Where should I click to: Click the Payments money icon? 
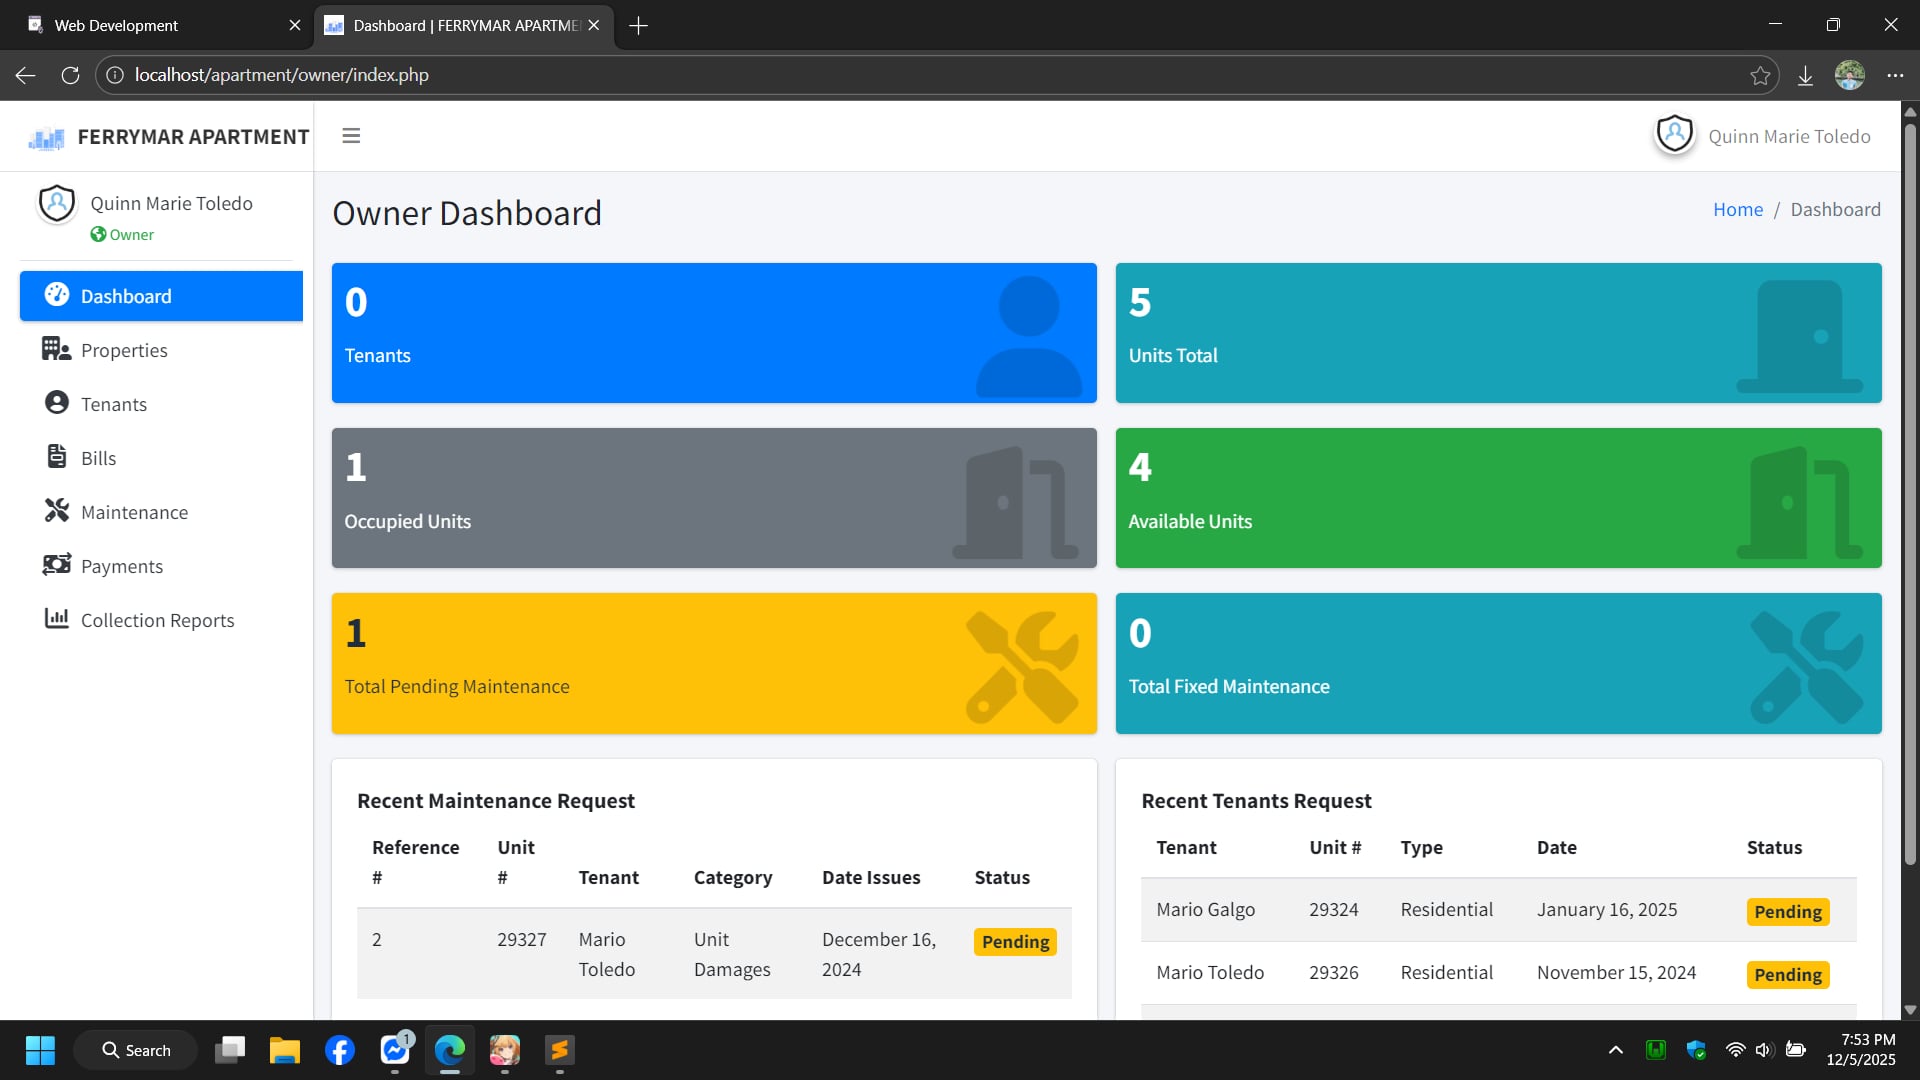coord(56,565)
